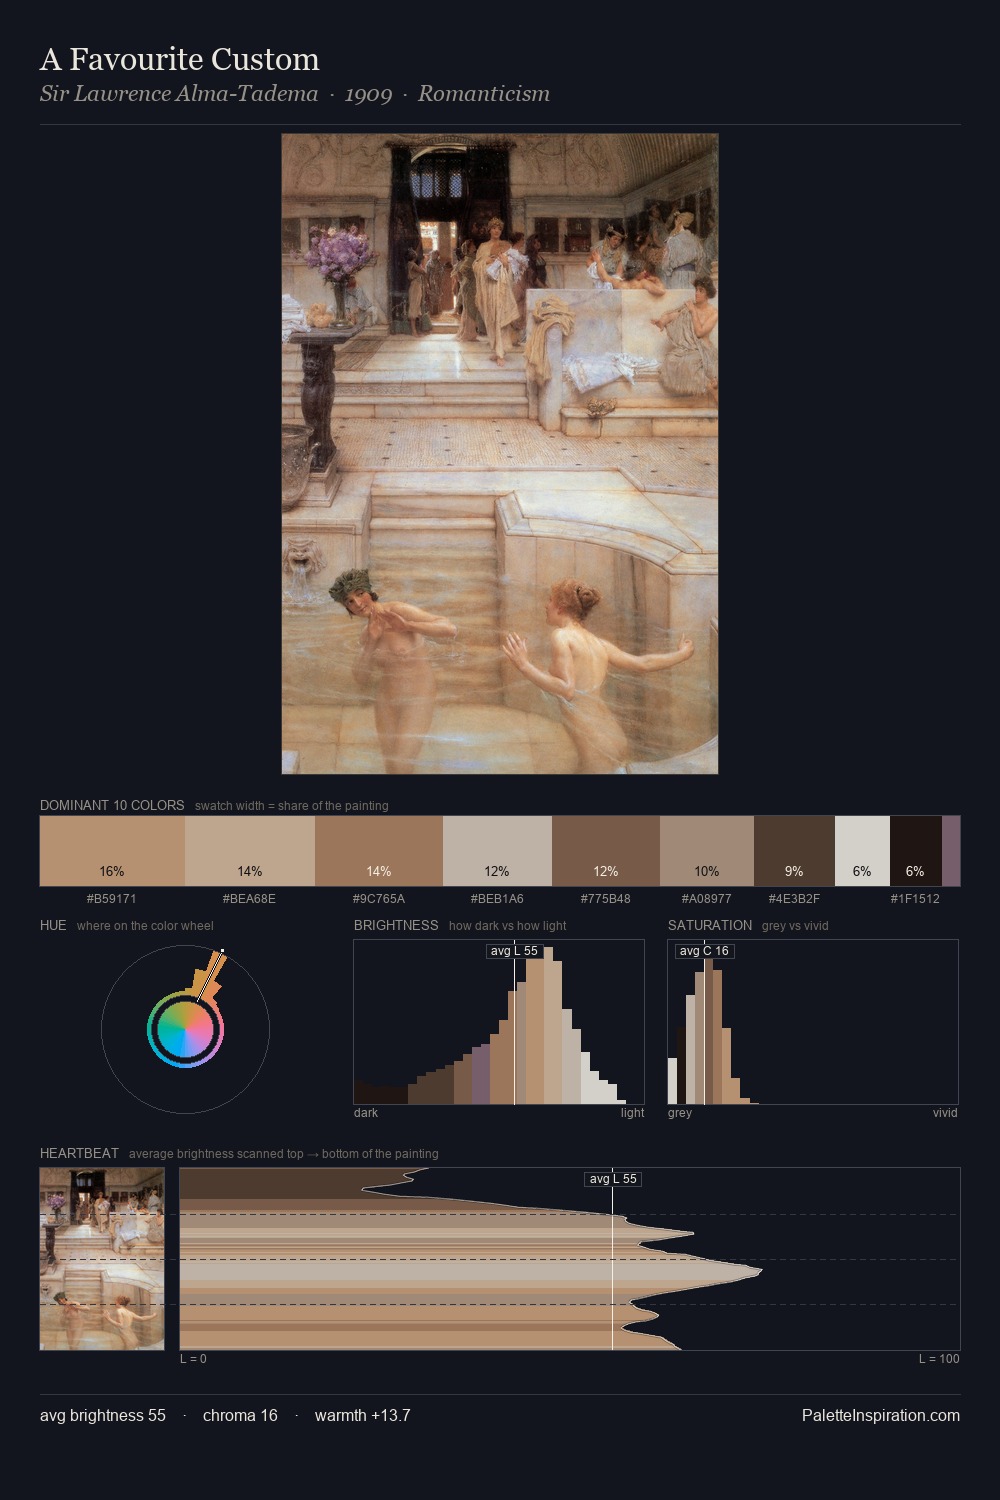Click the 'L = 0' heartbeat axis label
Image resolution: width=1000 pixels, height=1500 pixels.
(194, 1359)
